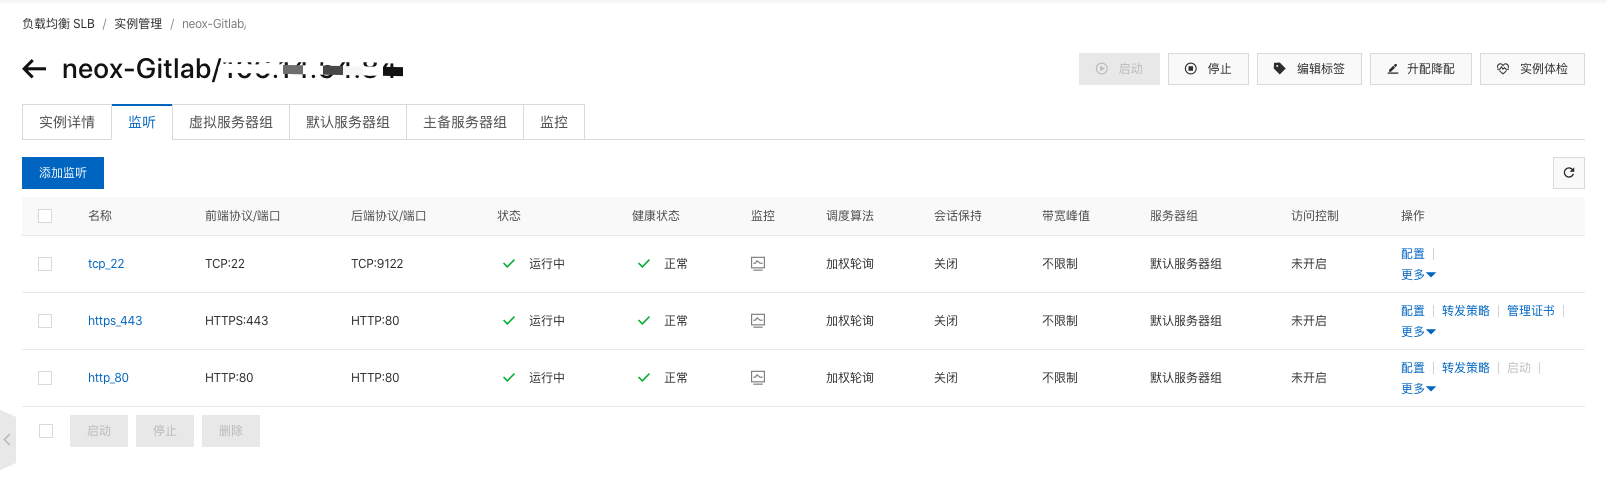
Task: Open 默认服务器组 tab
Action: coord(348,122)
